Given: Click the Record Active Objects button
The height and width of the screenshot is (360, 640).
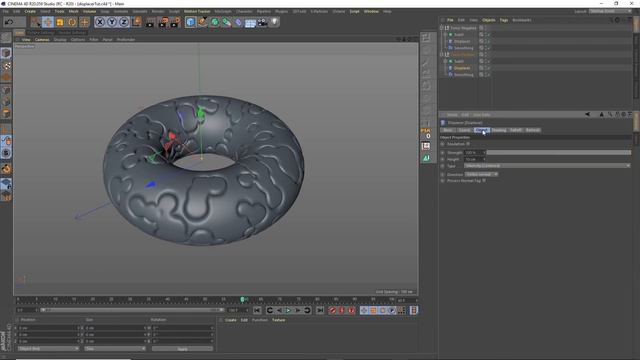Looking at the screenshot, I should (332, 311).
